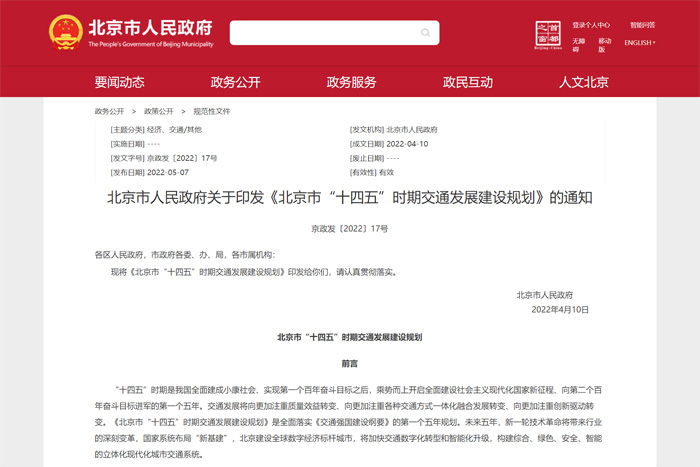Screen dimensions: 700x467
Task: Open the 政务服务 navigation menu
Action: click(x=351, y=82)
